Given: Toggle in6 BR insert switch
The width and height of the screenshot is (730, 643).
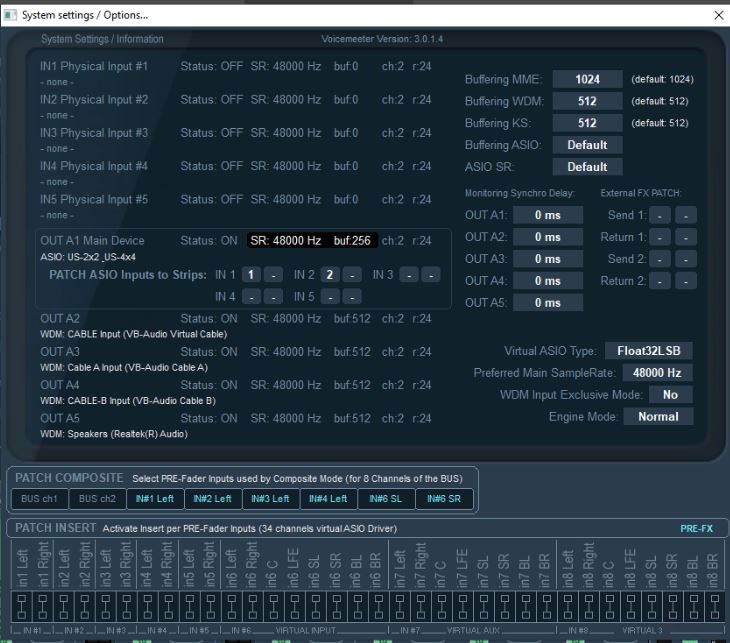Looking at the screenshot, I should tap(379, 606).
